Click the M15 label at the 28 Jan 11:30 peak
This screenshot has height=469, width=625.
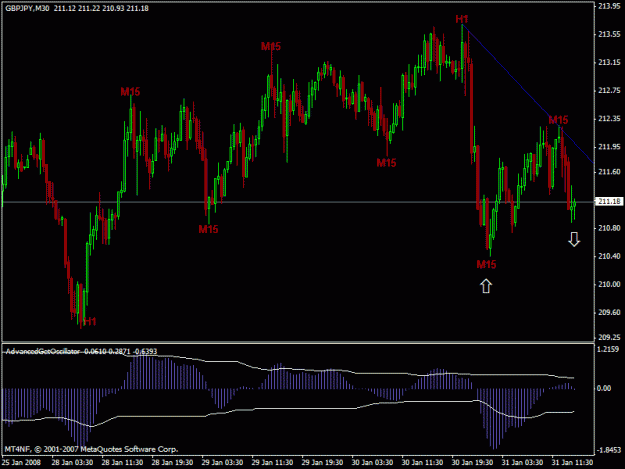130,92
